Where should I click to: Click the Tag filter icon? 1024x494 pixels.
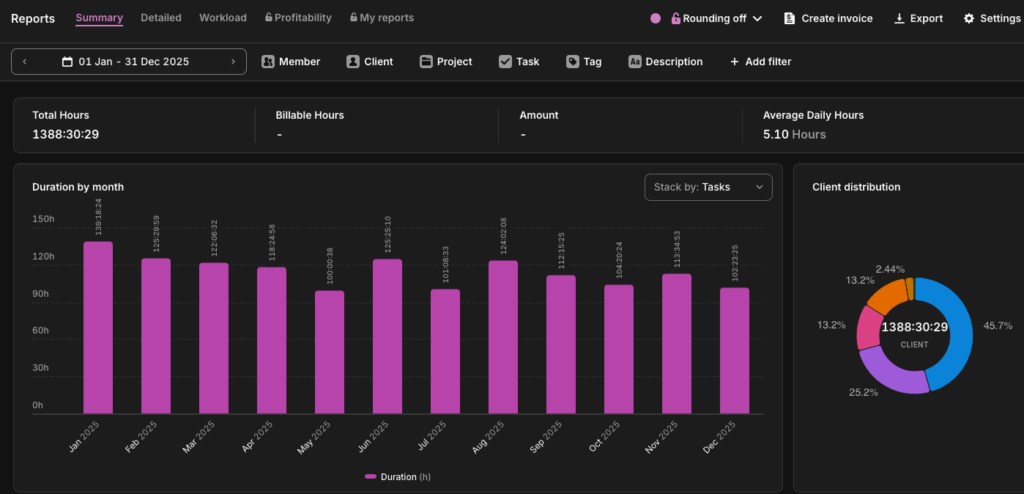[x=572, y=62]
